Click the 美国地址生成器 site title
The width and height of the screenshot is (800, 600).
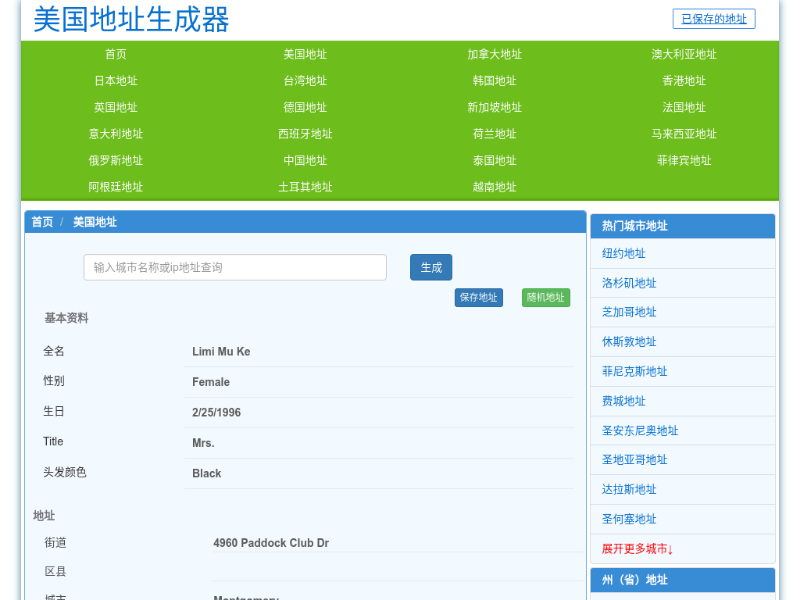(131, 20)
